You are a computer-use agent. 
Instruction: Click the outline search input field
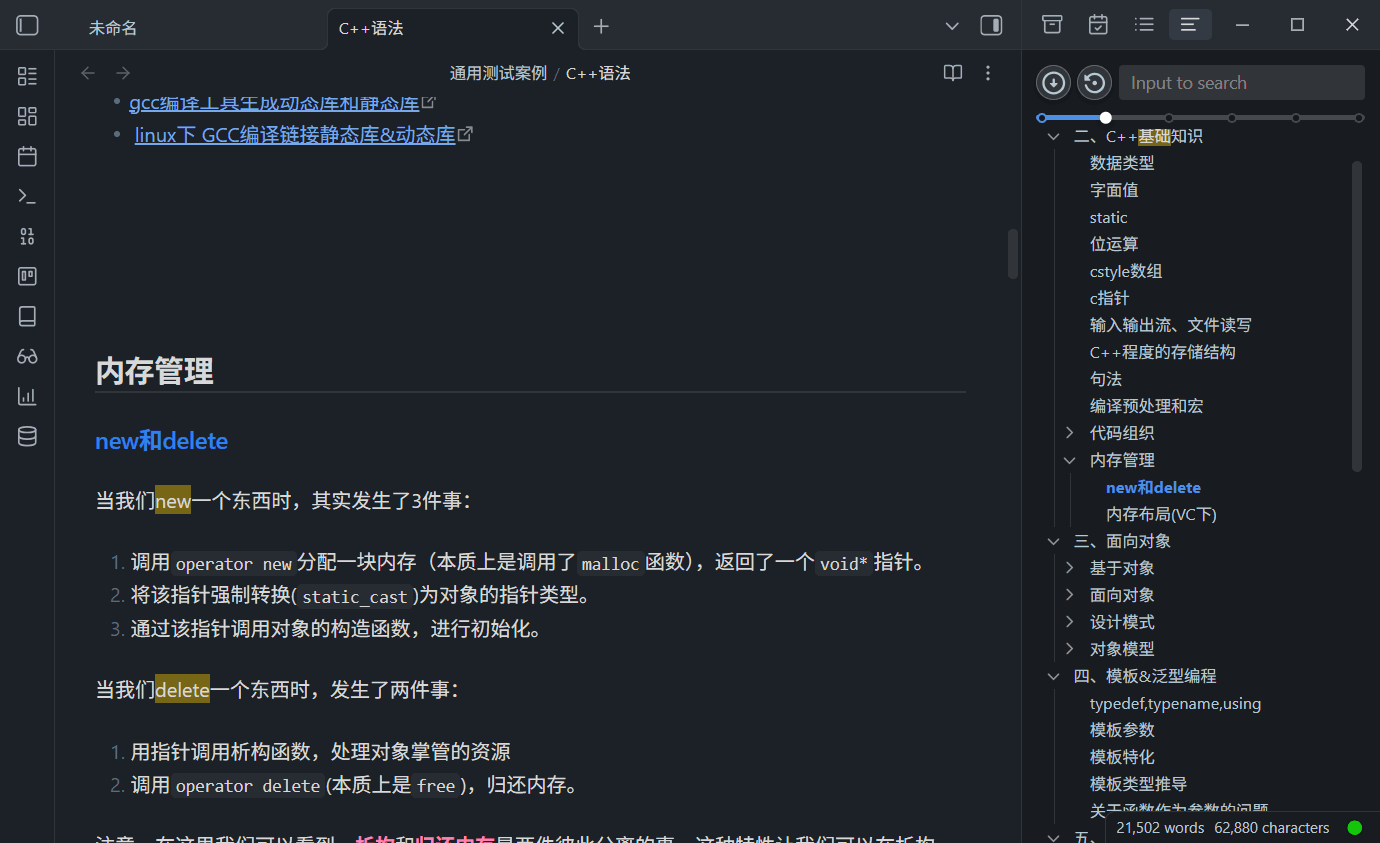click(1240, 83)
